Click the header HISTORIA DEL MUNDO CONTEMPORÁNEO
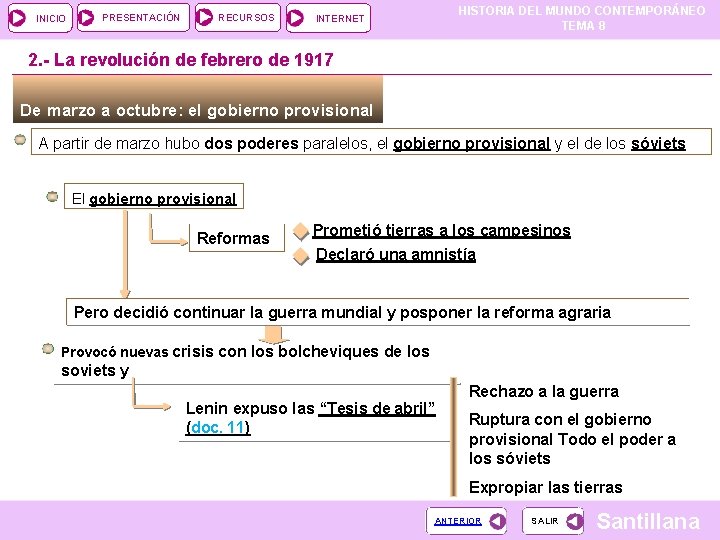Image resolution: width=720 pixels, height=540 pixels. point(582,11)
